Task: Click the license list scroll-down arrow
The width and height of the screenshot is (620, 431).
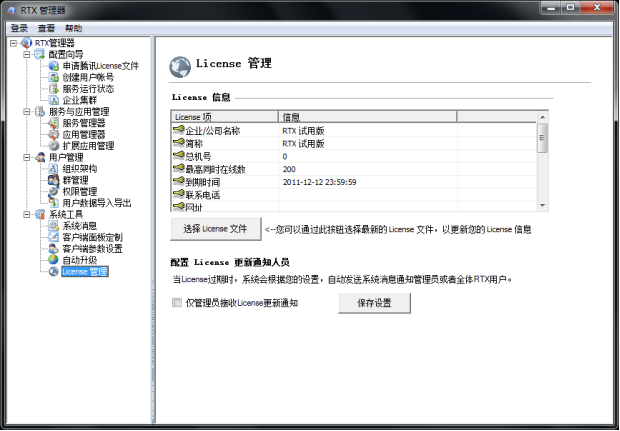Action: coord(542,206)
